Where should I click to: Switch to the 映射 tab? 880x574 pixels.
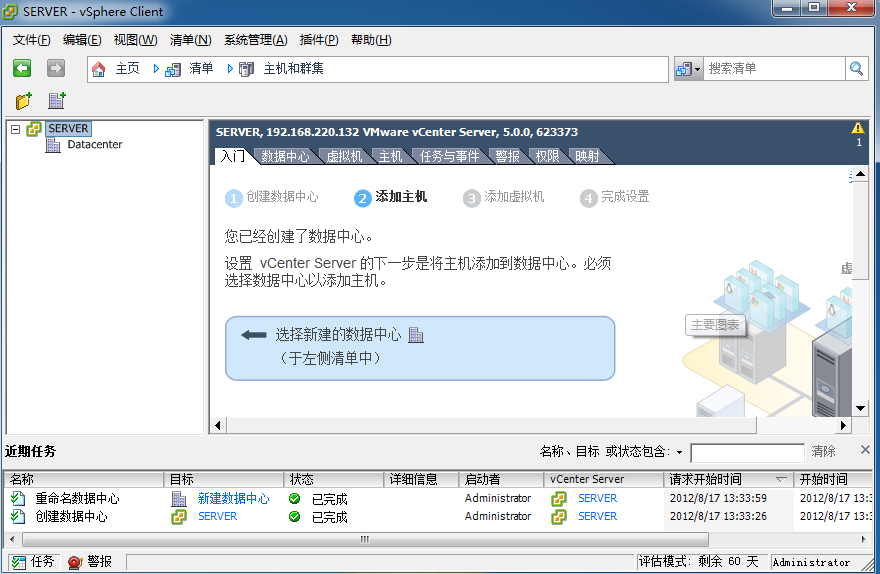pos(587,157)
